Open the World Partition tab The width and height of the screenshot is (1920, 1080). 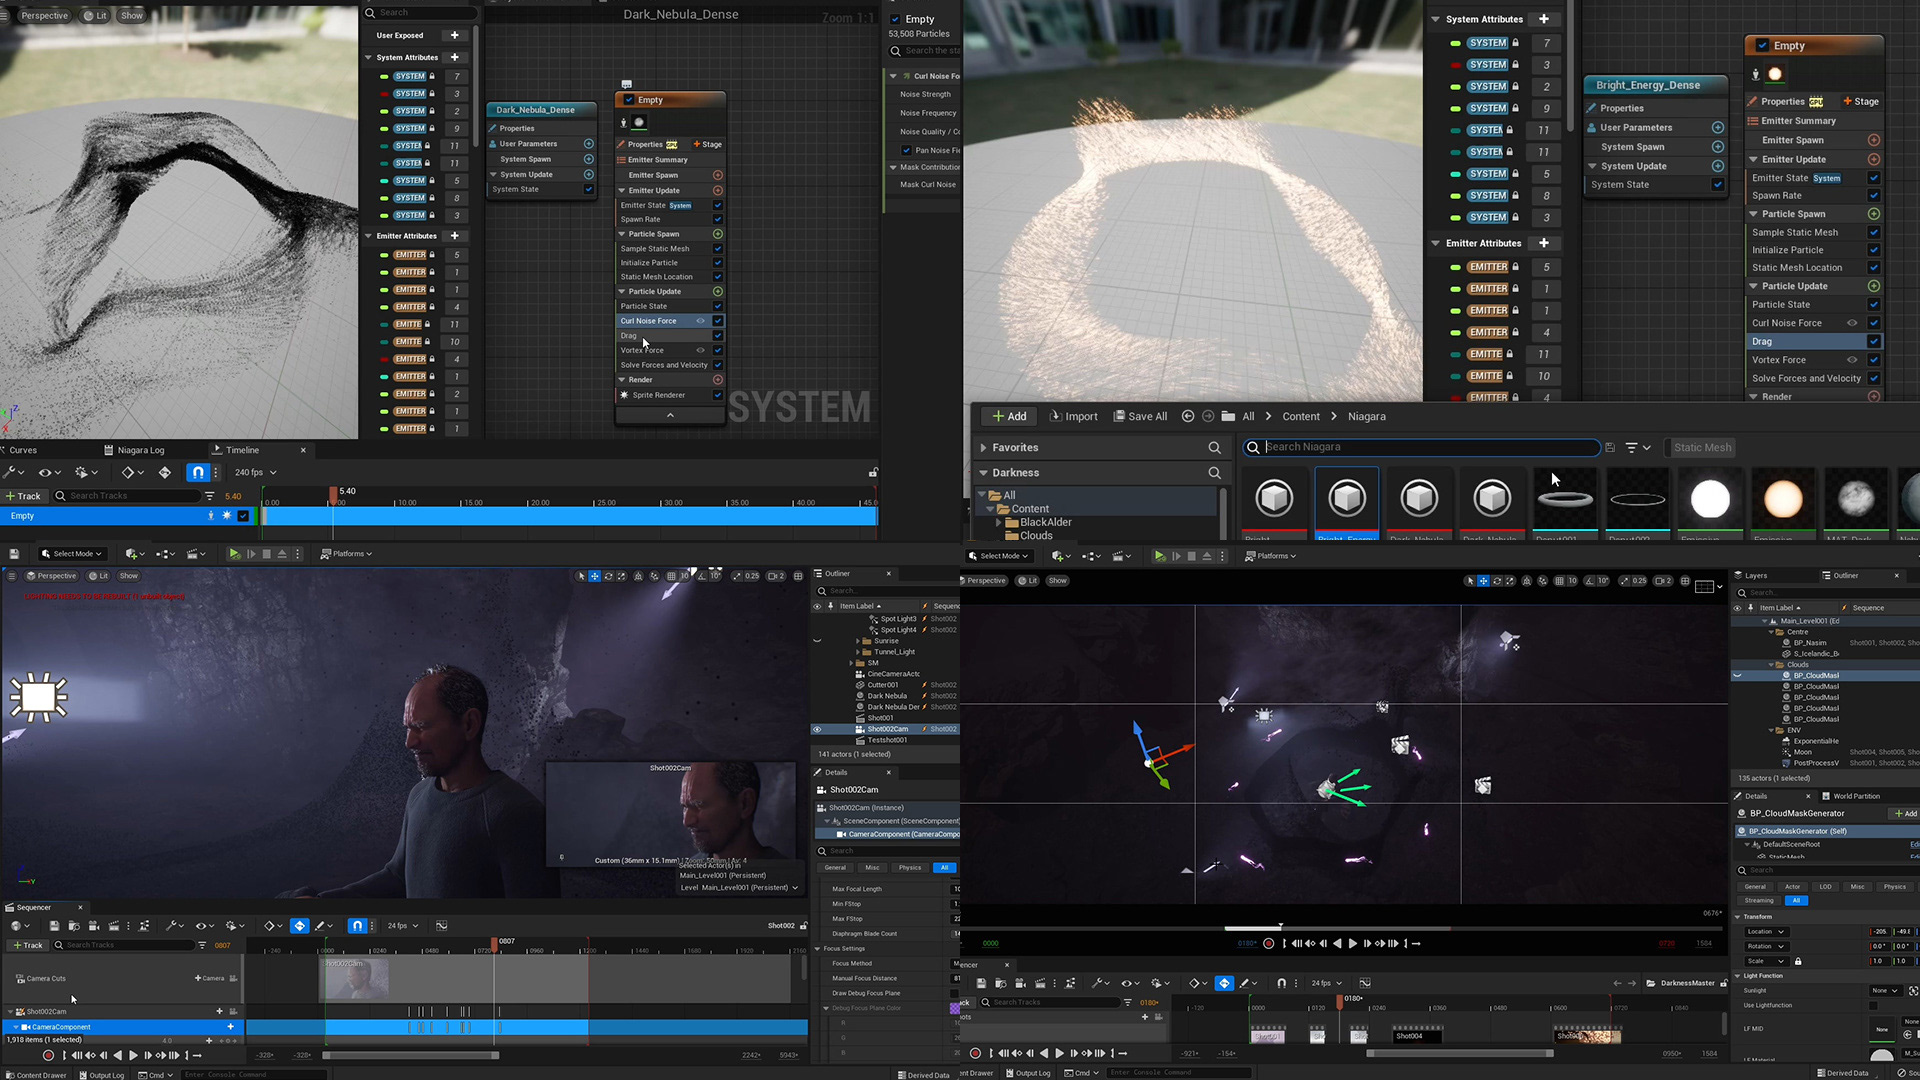point(1856,796)
